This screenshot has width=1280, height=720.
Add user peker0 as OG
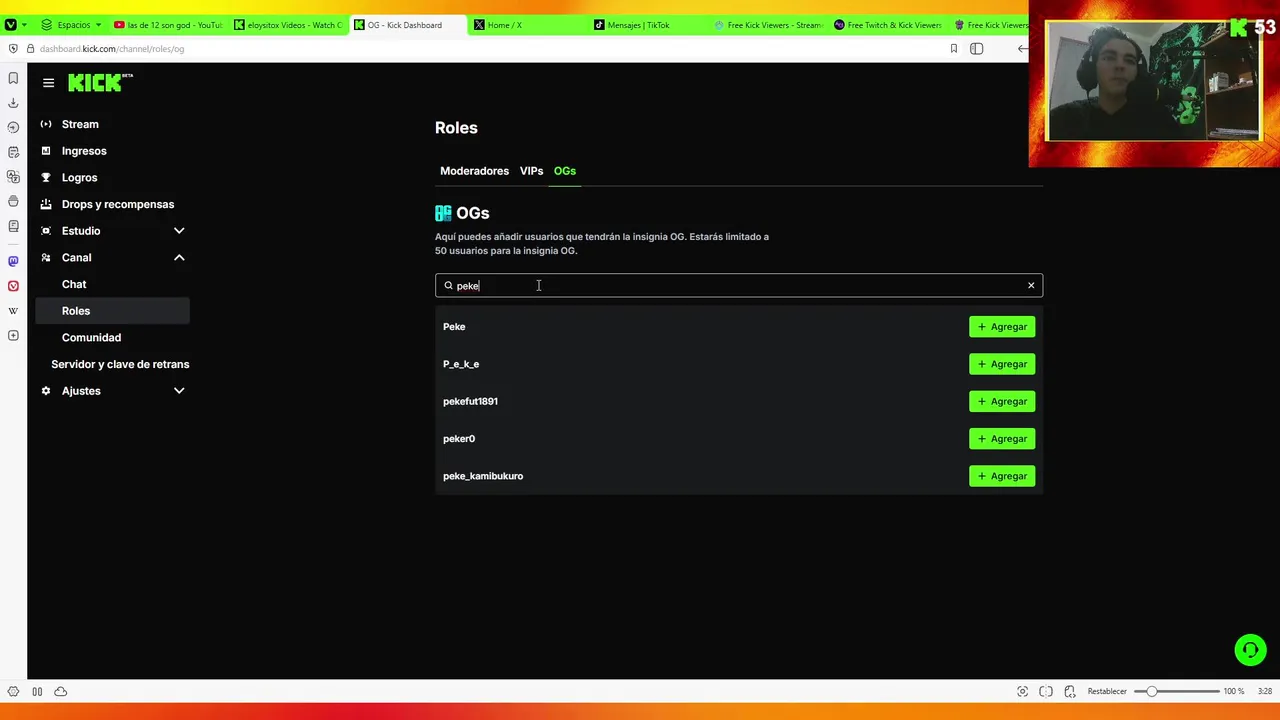click(1002, 439)
